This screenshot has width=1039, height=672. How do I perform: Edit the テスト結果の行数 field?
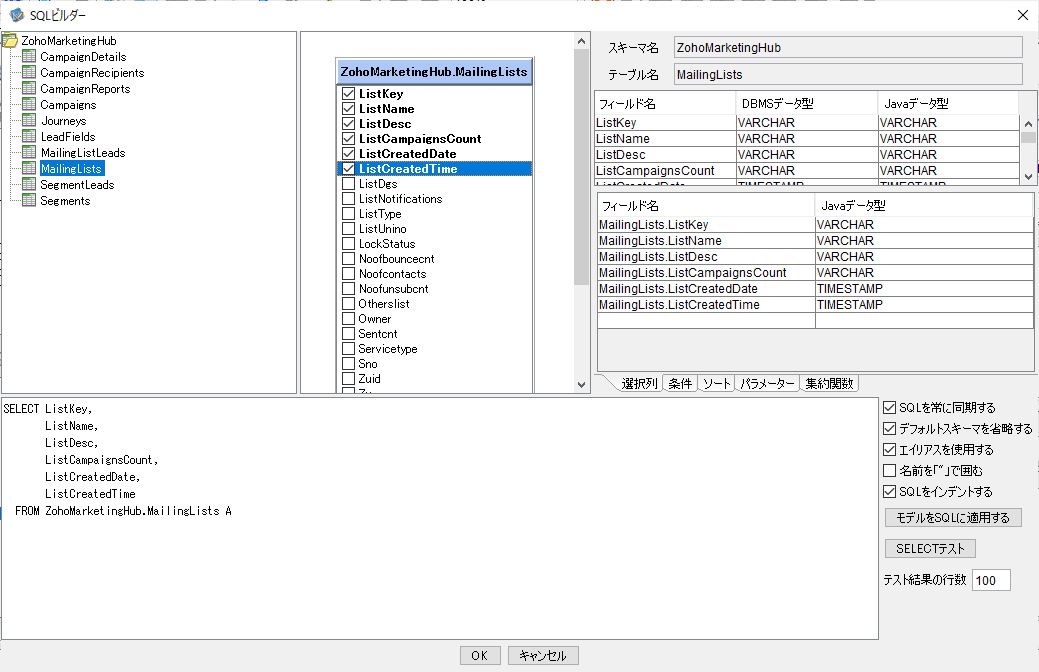coord(991,580)
